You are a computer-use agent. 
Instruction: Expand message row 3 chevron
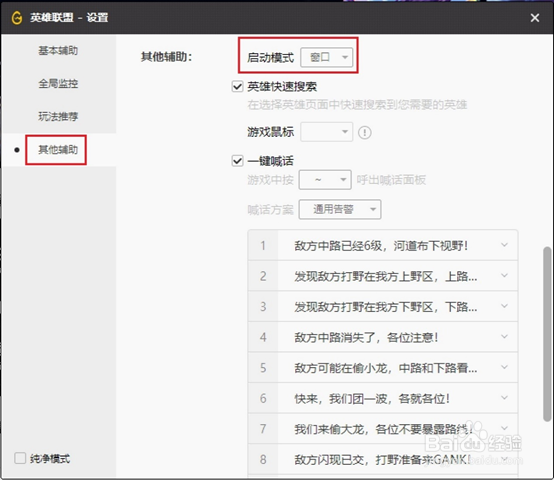(505, 306)
